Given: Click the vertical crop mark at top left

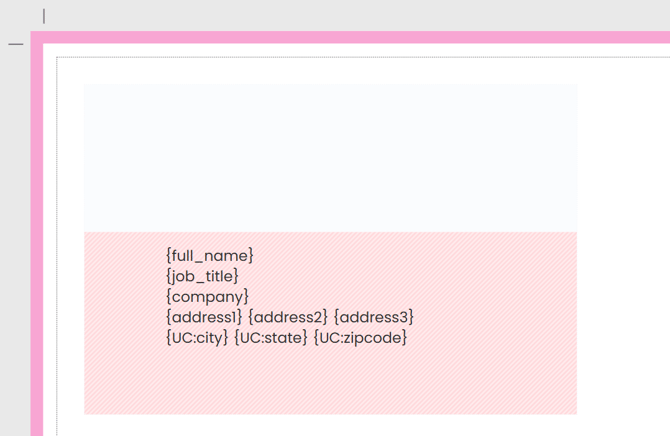Looking at the screenshot, I should tap(44, 16).
